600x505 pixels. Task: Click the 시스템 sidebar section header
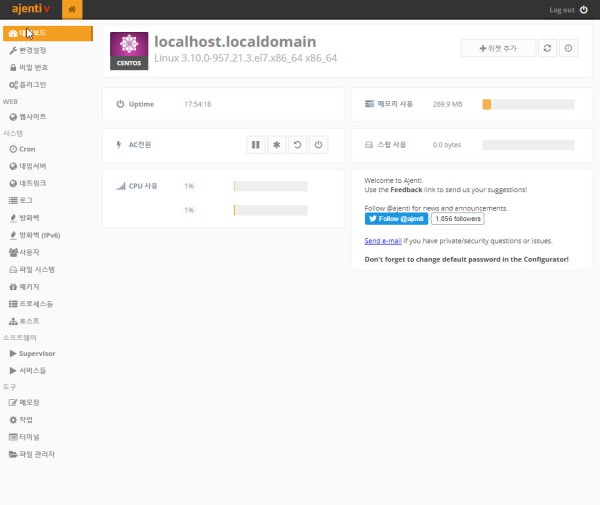(x=13, y=134)
